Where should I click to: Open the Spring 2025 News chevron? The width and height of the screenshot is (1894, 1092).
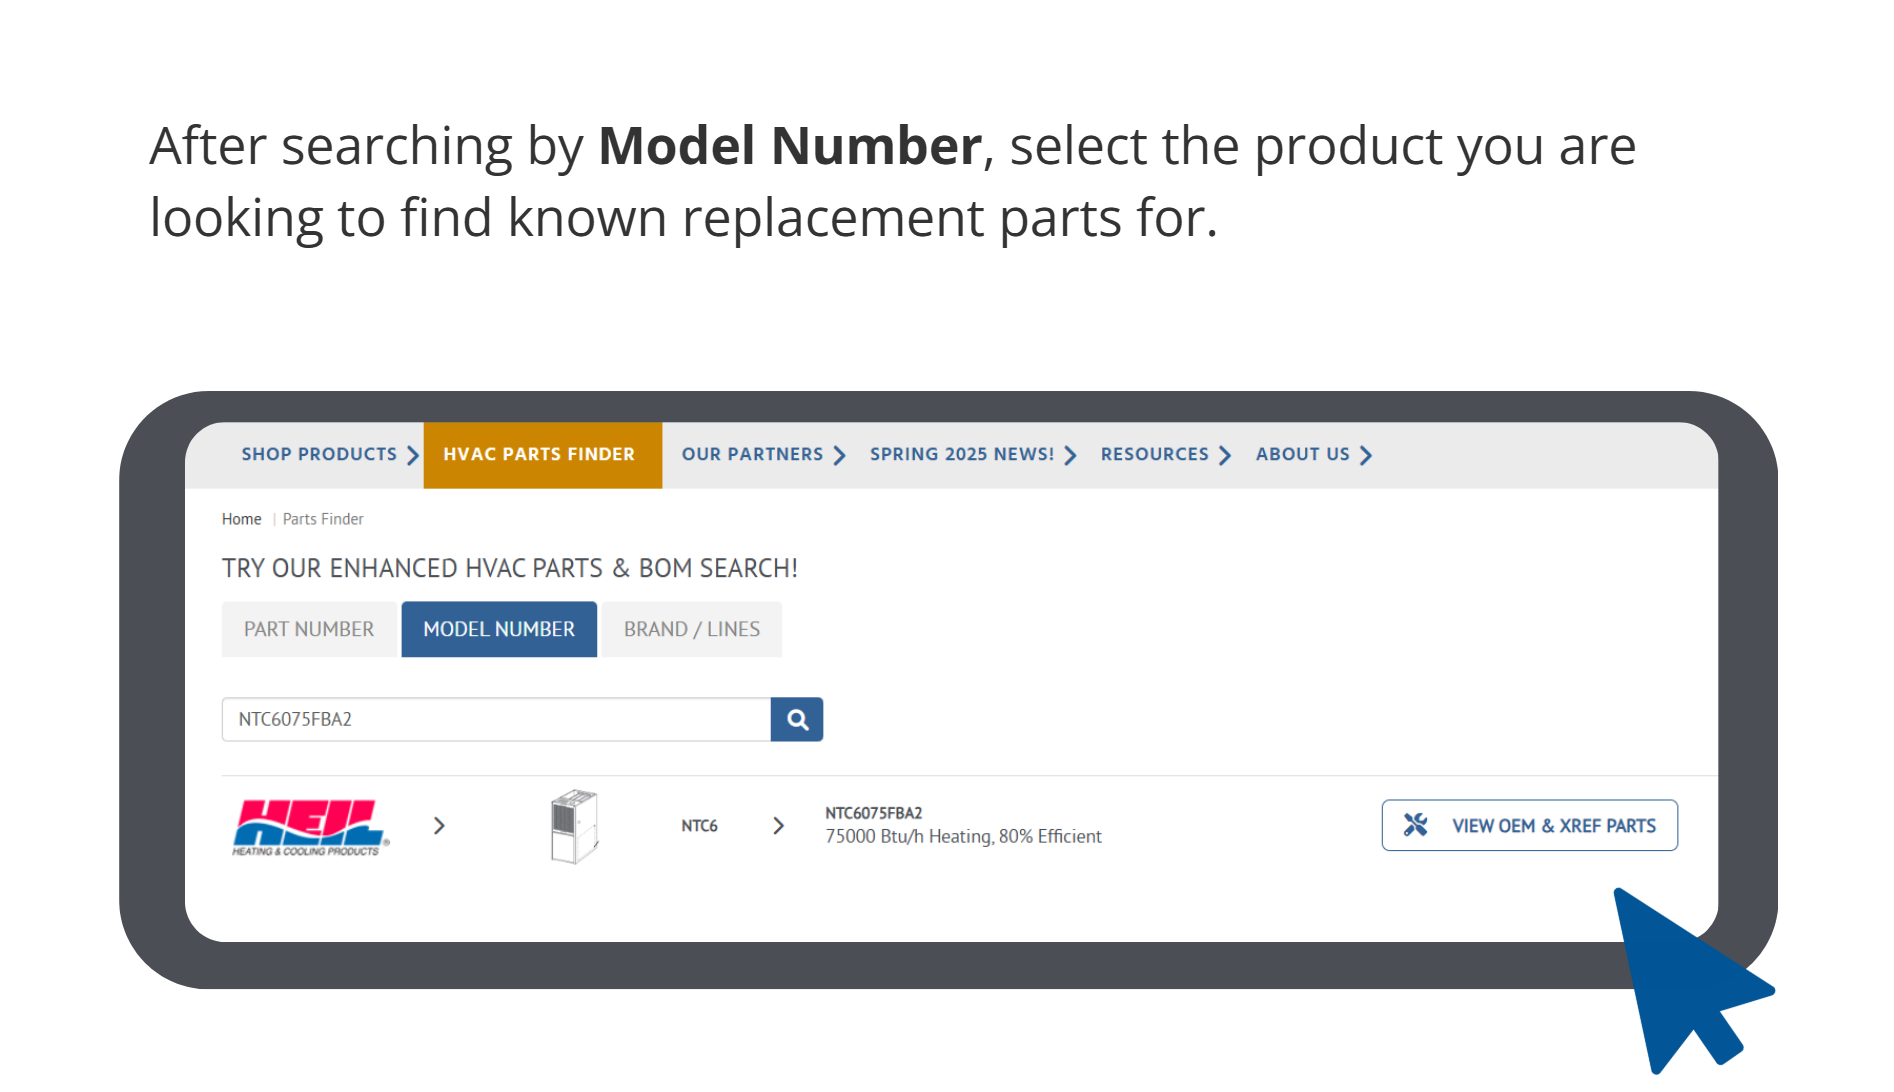[1070, 456]
